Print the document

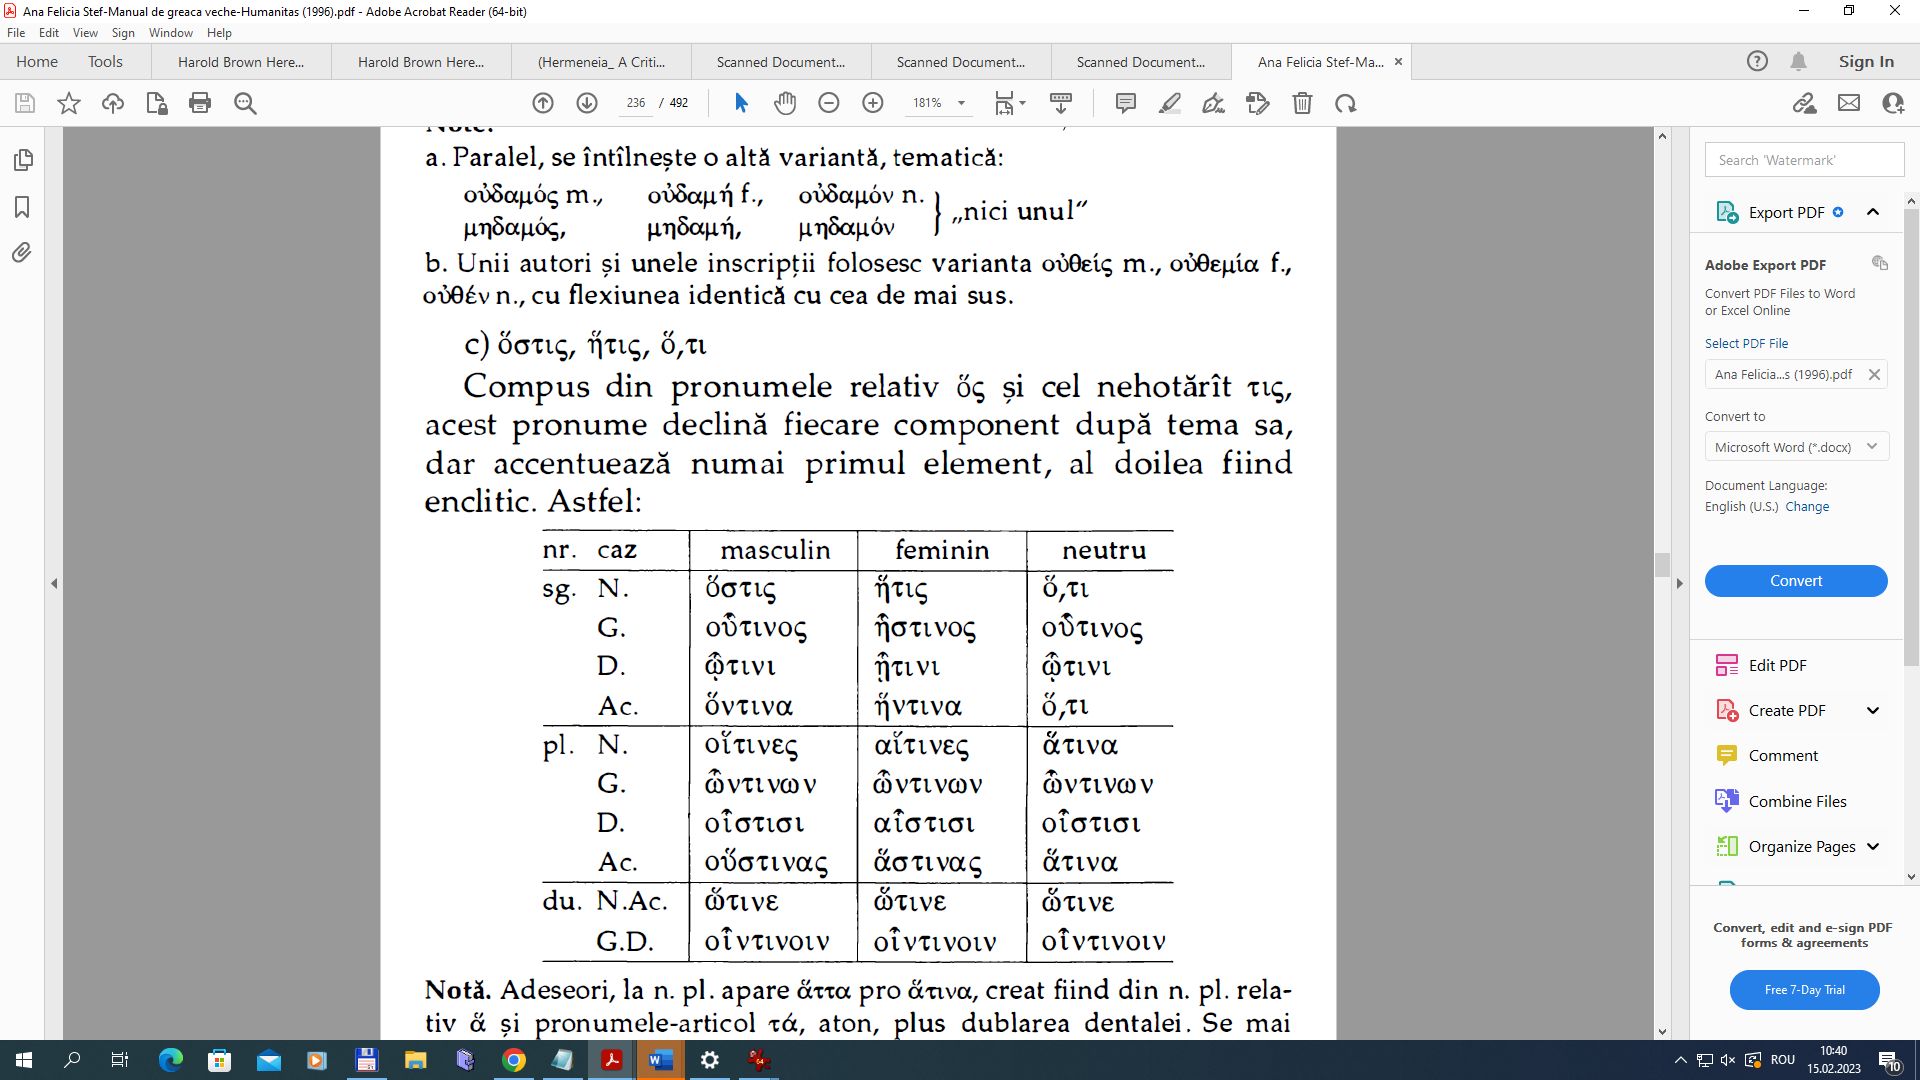coord(200,103)
